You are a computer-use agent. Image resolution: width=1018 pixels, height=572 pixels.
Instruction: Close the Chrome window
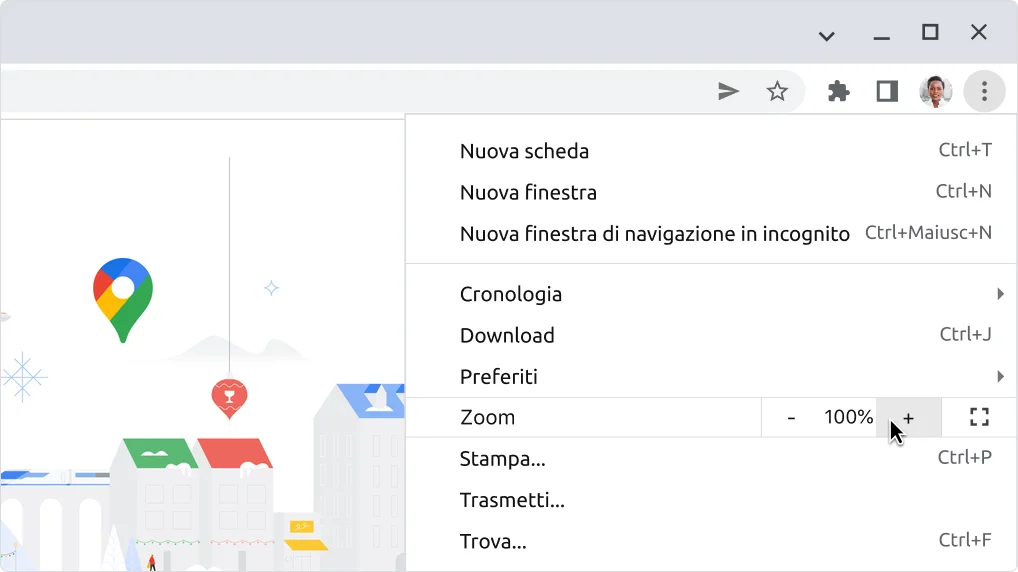coord(979,32)
